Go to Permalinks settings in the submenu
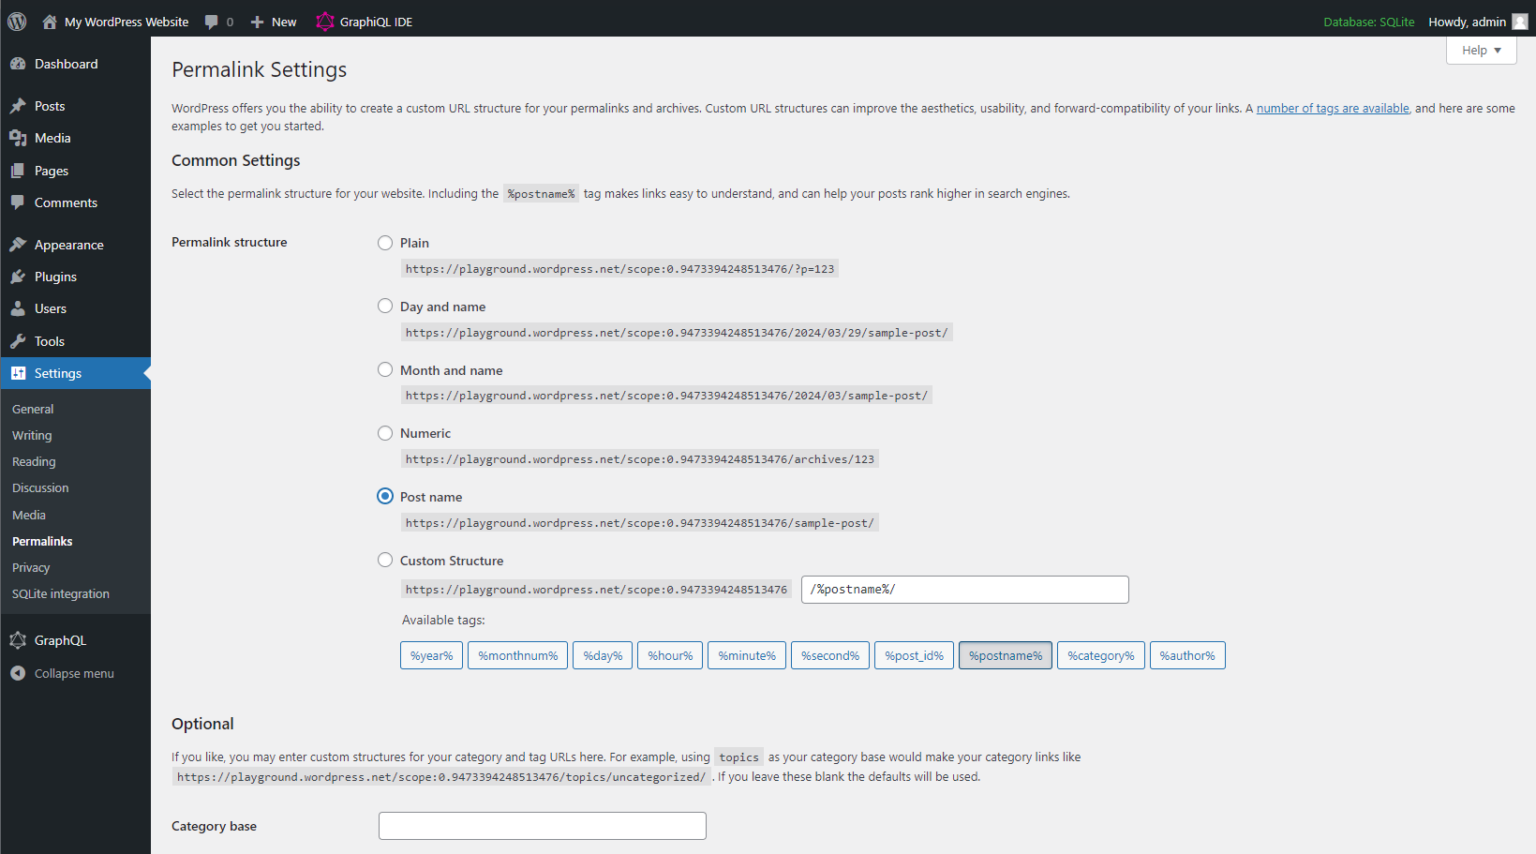 tap(42, 541)
